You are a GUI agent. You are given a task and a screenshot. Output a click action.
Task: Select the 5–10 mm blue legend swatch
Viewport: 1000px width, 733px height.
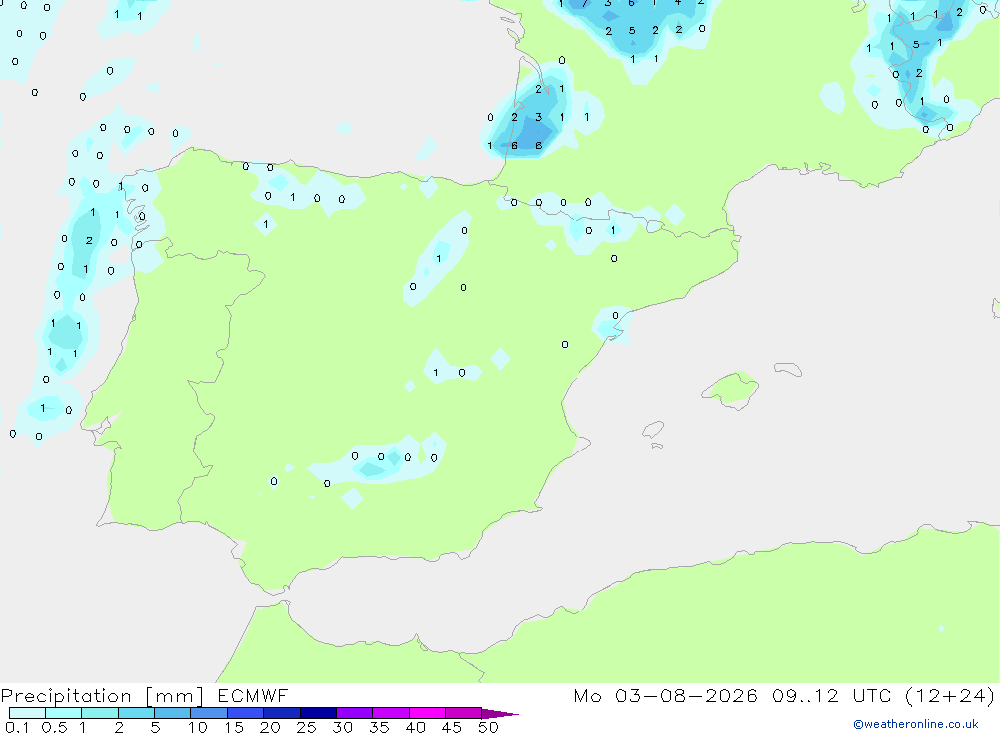[173, 713]
